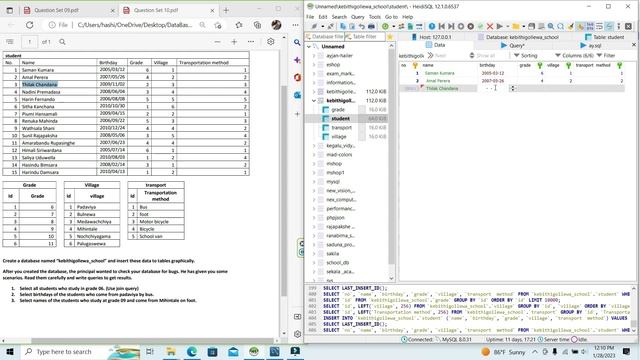Switch to the Data tab
Viewport: 640px width, 360px height.
coord(436,45)
